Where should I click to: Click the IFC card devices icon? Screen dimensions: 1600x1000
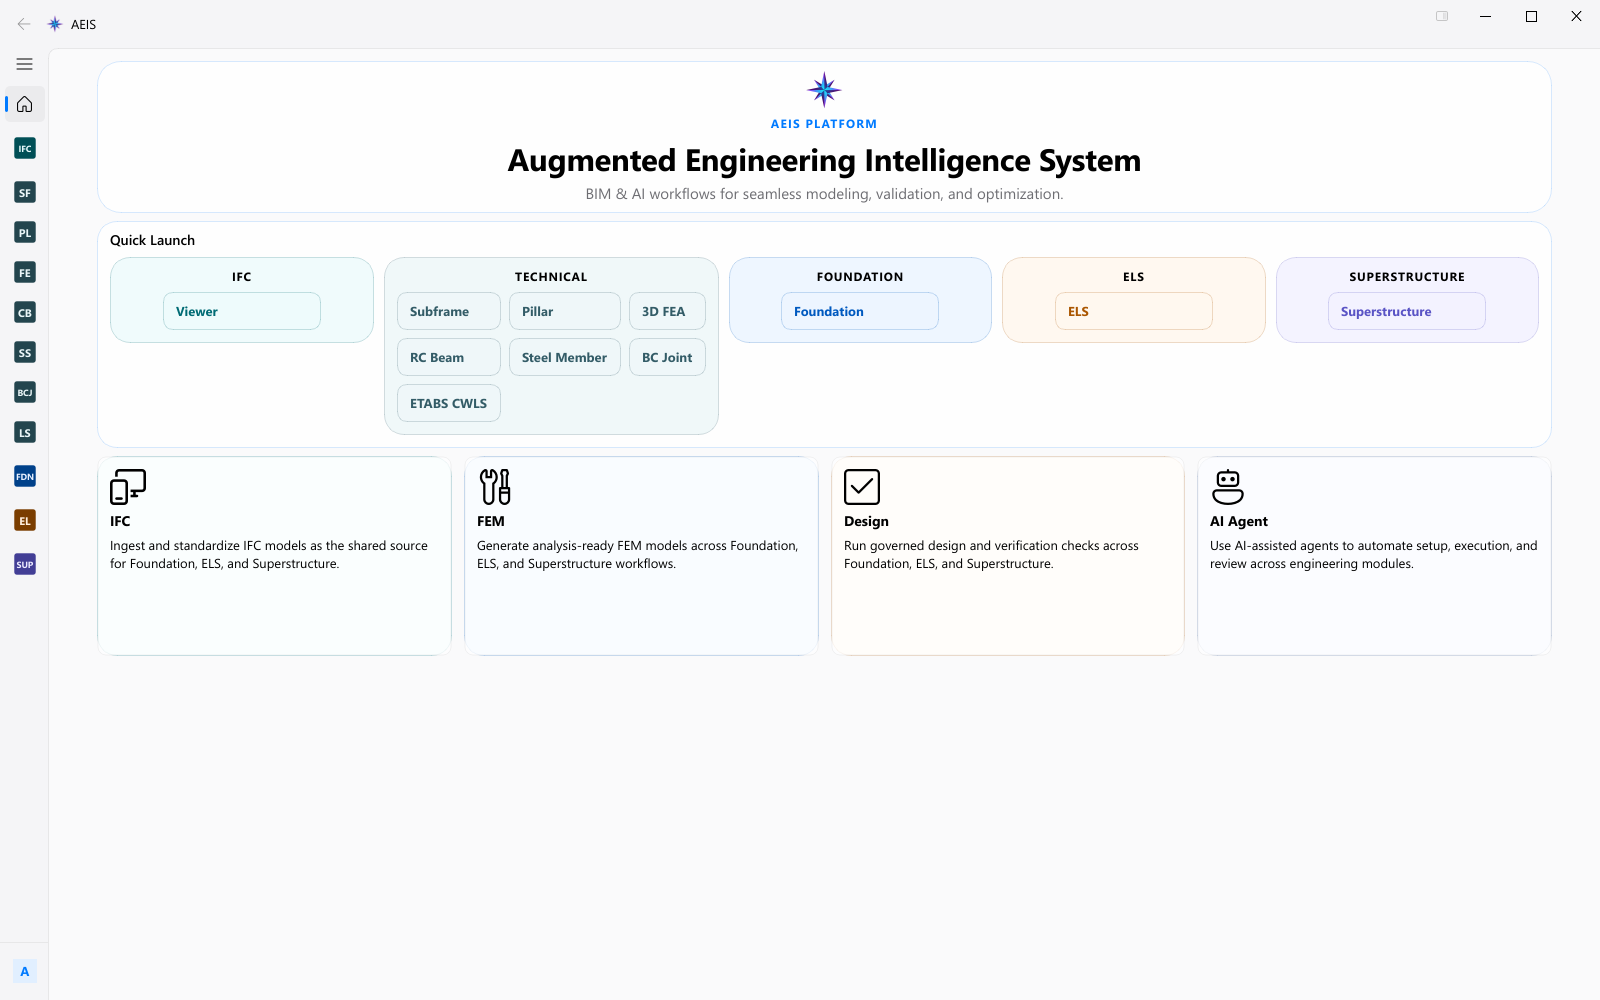128,487
